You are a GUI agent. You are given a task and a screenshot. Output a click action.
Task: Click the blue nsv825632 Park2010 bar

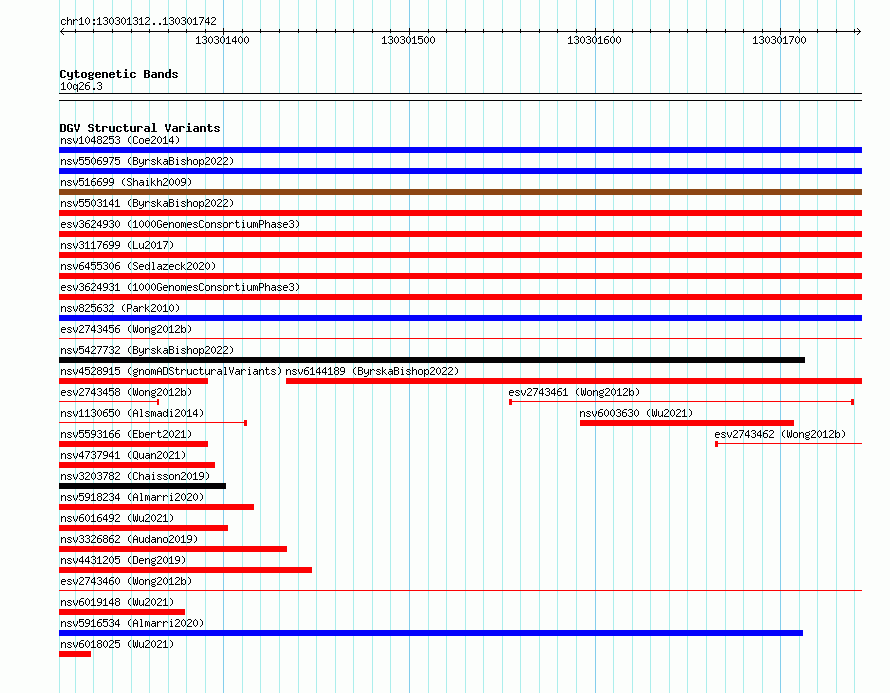click(x=460, y=318)
